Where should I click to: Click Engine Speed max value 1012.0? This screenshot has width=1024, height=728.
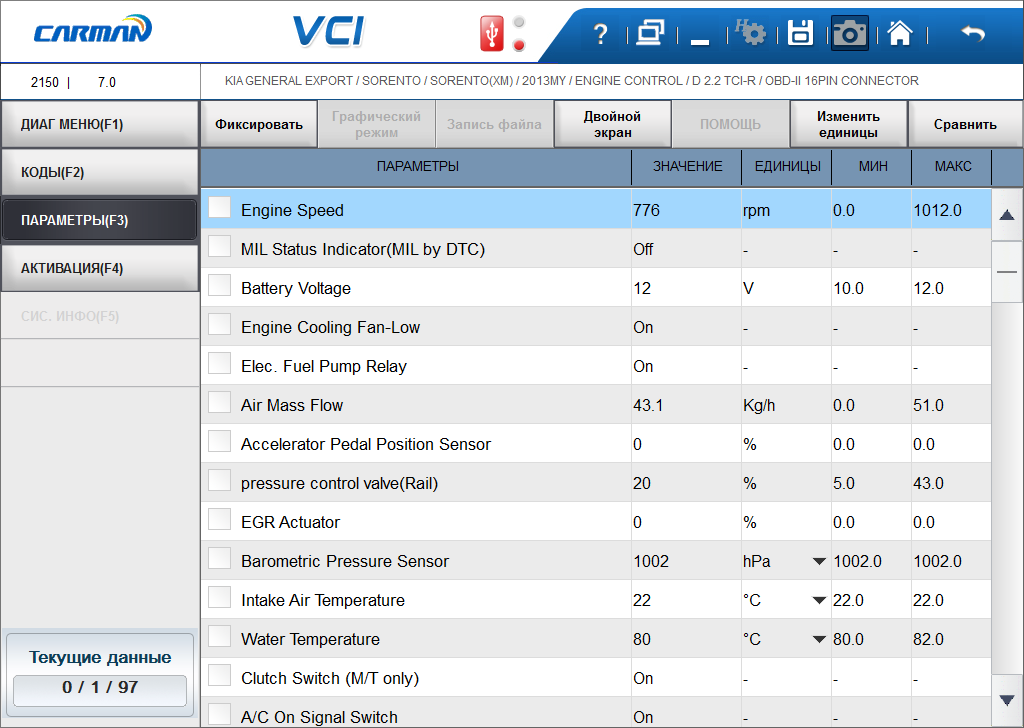point(937,210)
